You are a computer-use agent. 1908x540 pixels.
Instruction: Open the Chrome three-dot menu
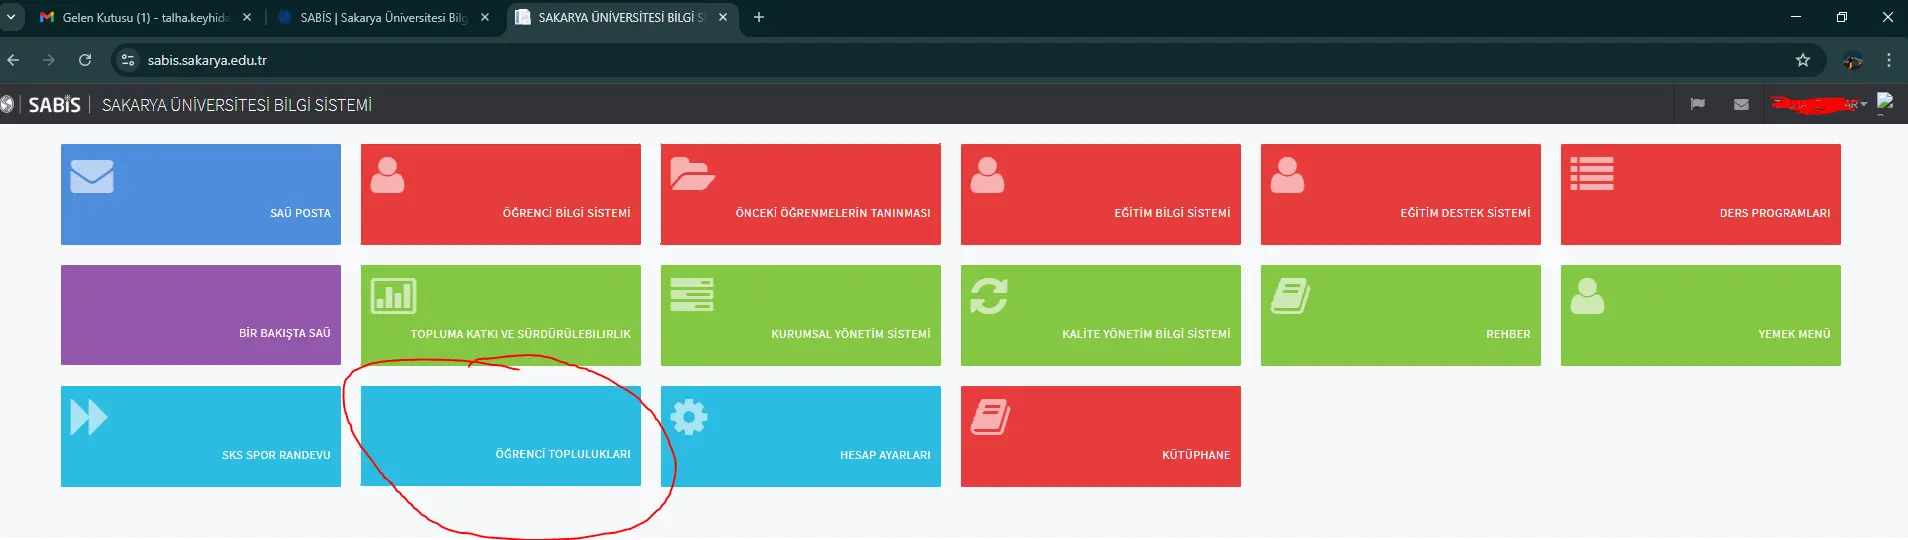pyautogui.click(x=1889, y=60)
